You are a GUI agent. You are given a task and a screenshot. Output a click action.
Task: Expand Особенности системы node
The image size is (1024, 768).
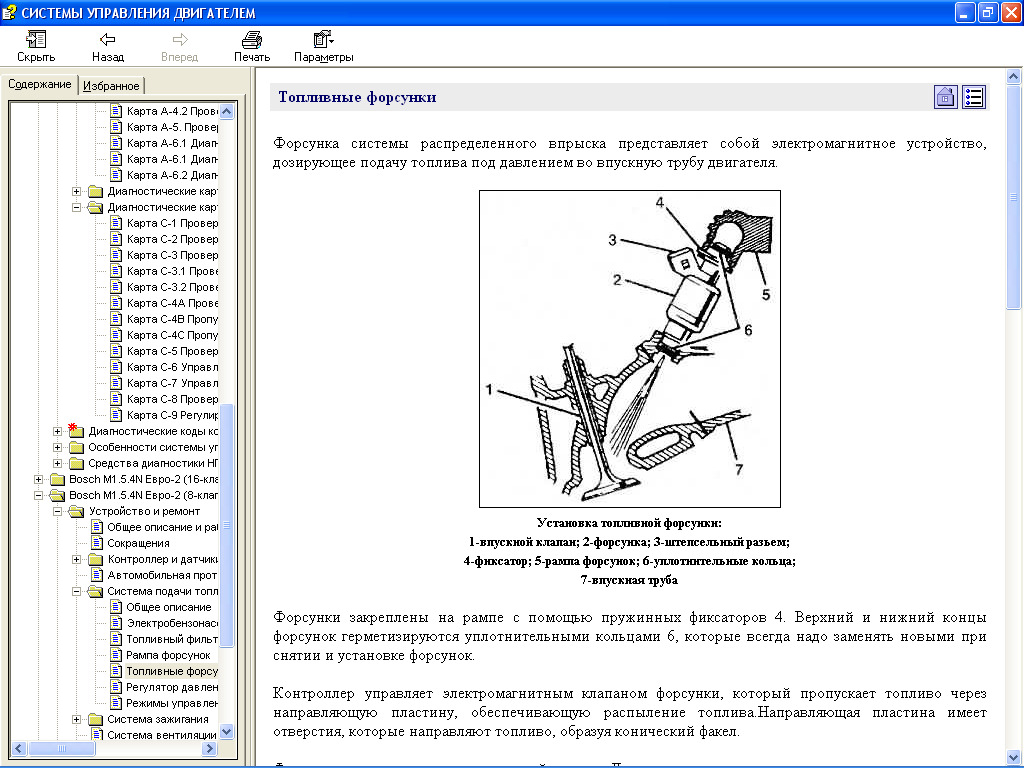[57, 447]
